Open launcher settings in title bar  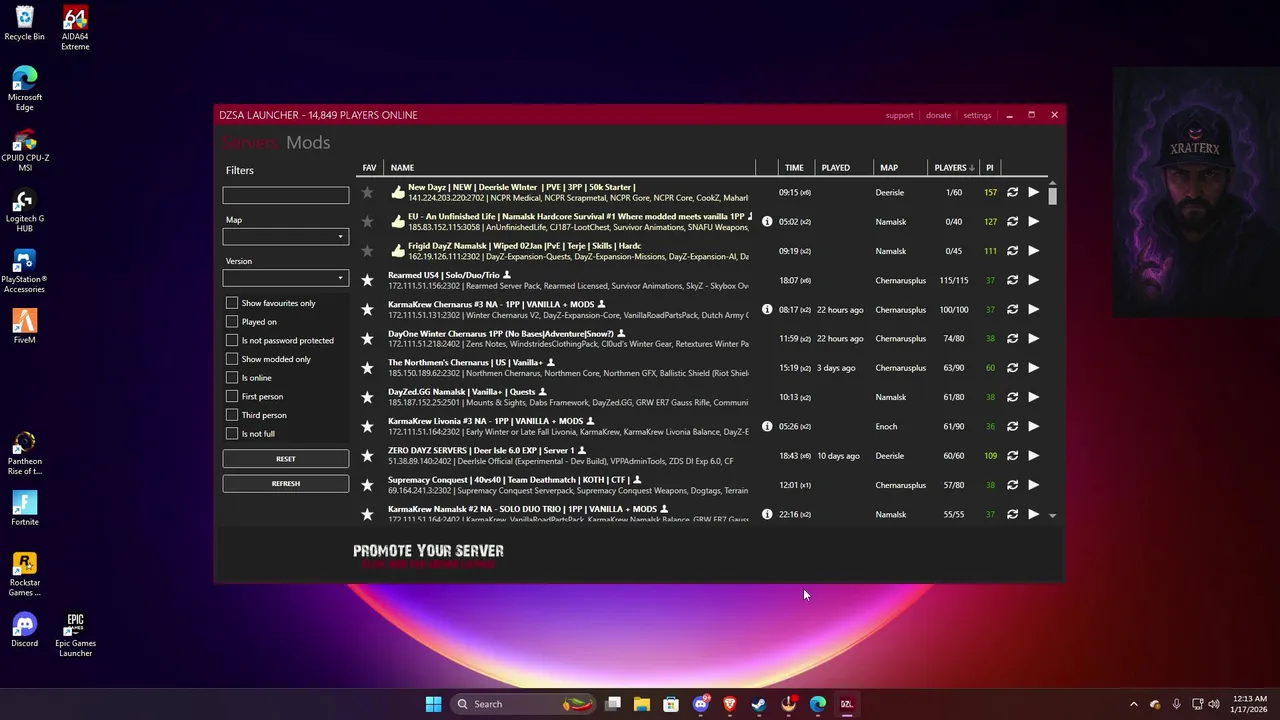977,115
